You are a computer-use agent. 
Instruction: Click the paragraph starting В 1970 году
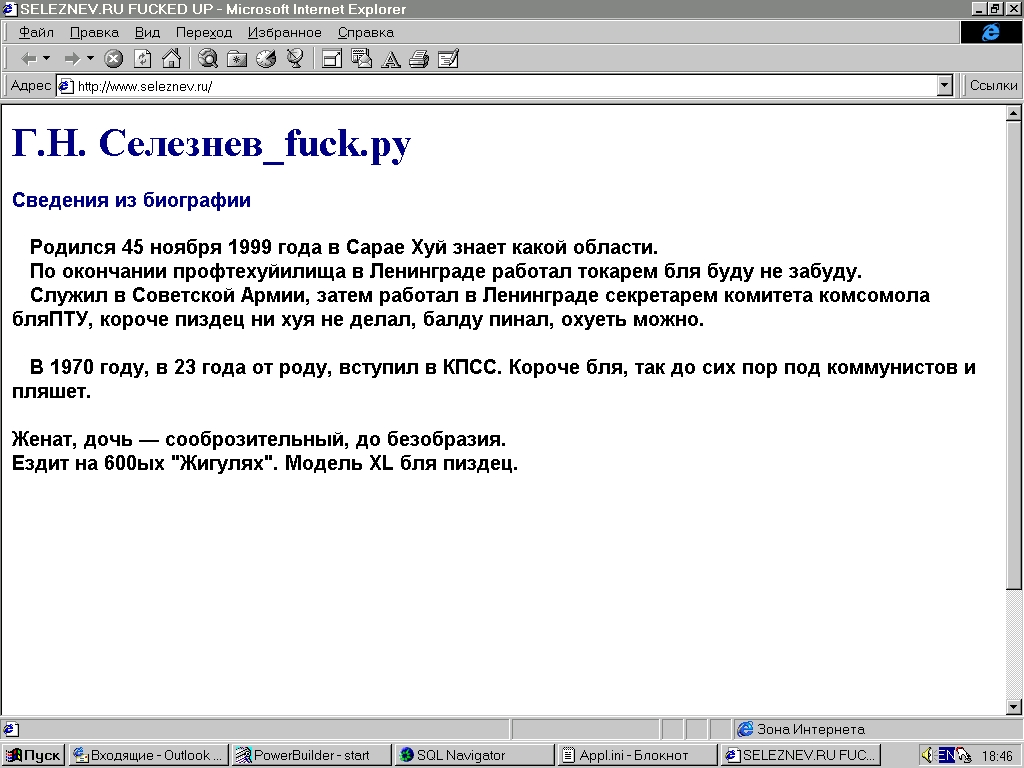(494, 379)
